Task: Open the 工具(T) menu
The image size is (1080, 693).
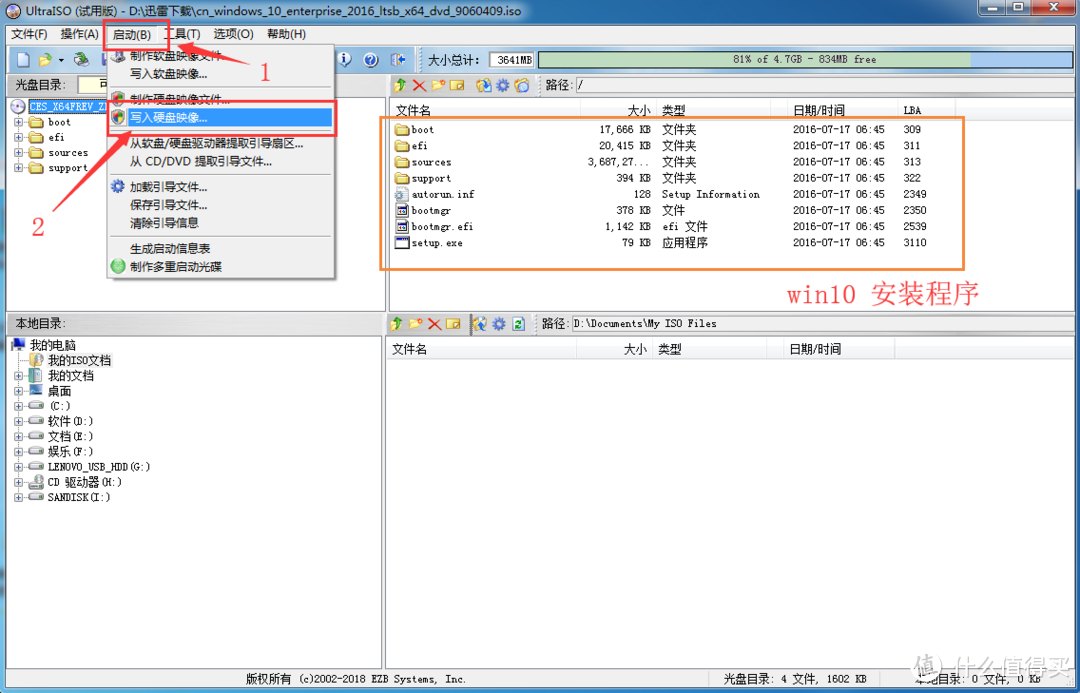Action: point(182,34)
